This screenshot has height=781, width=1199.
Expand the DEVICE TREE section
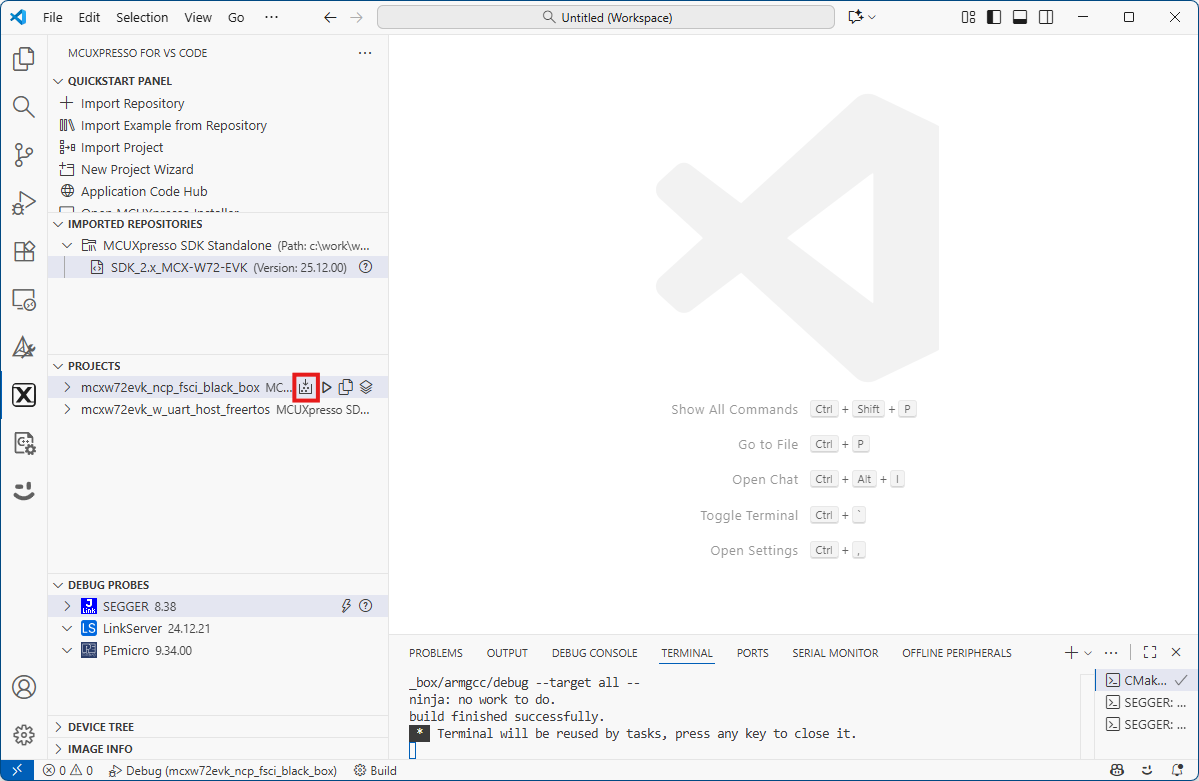pos(58,727)
